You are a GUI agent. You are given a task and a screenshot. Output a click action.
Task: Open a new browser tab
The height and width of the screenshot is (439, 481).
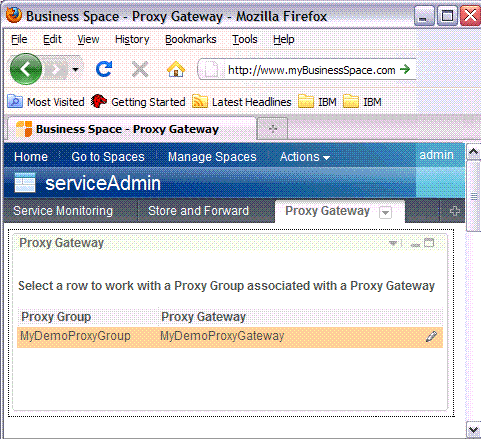click(x=273, y=129)
